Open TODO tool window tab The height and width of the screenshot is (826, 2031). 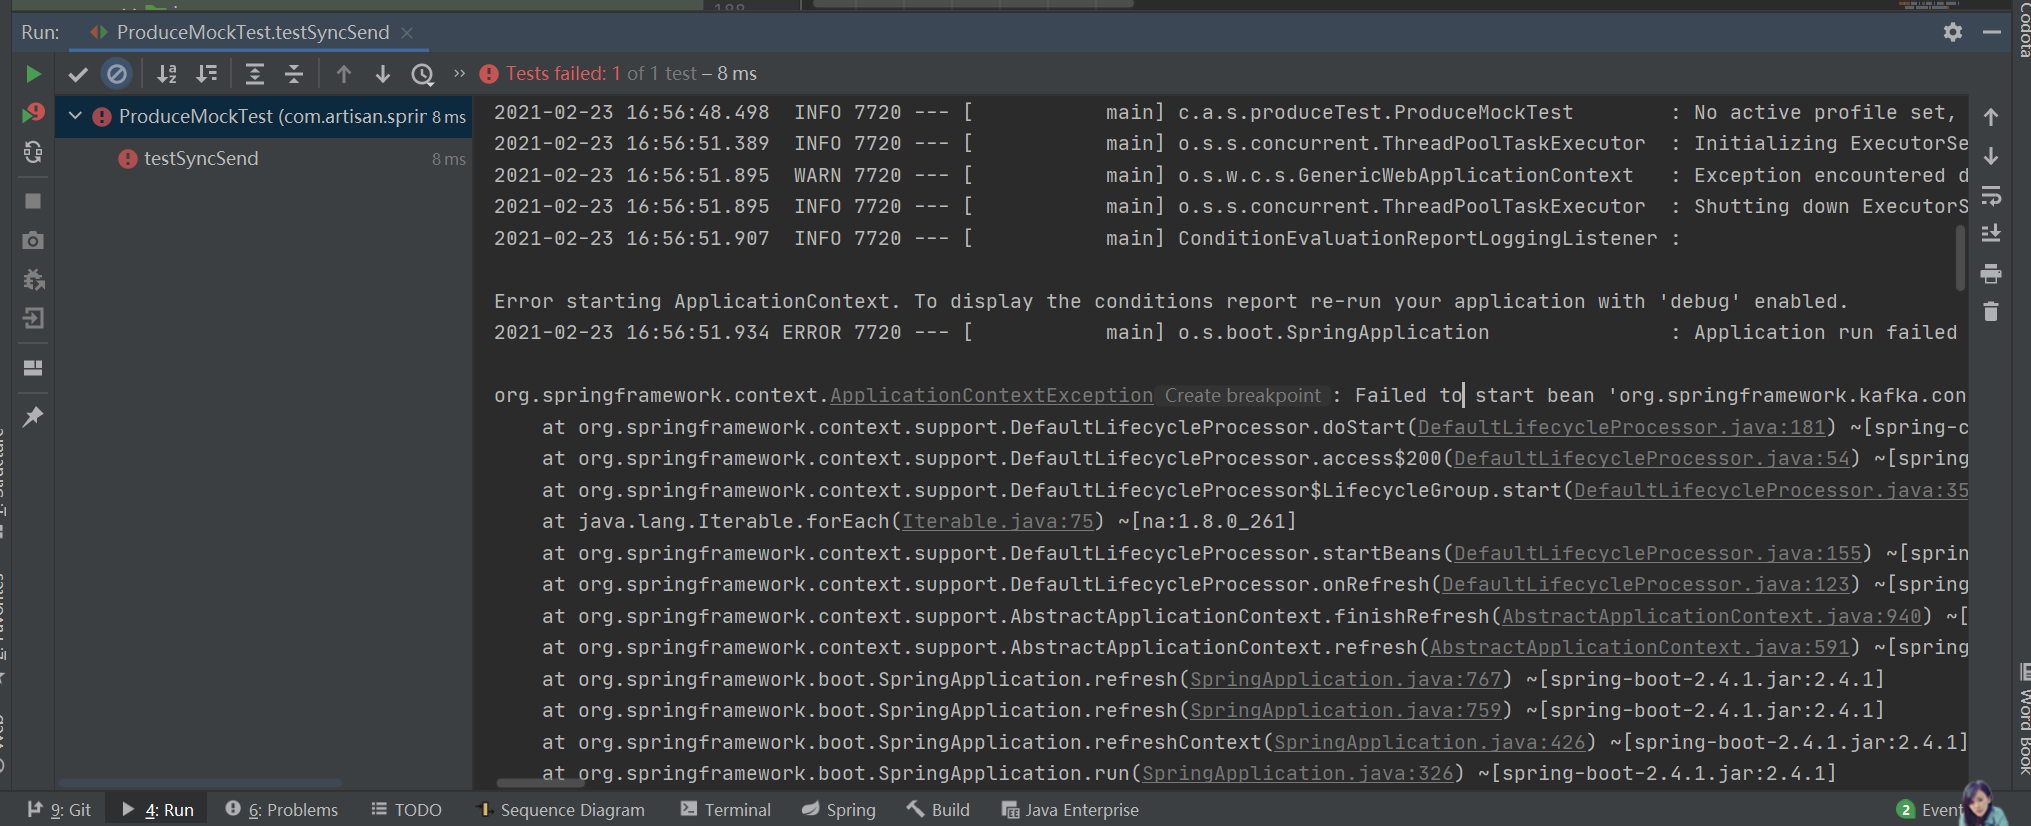point(406,809)
